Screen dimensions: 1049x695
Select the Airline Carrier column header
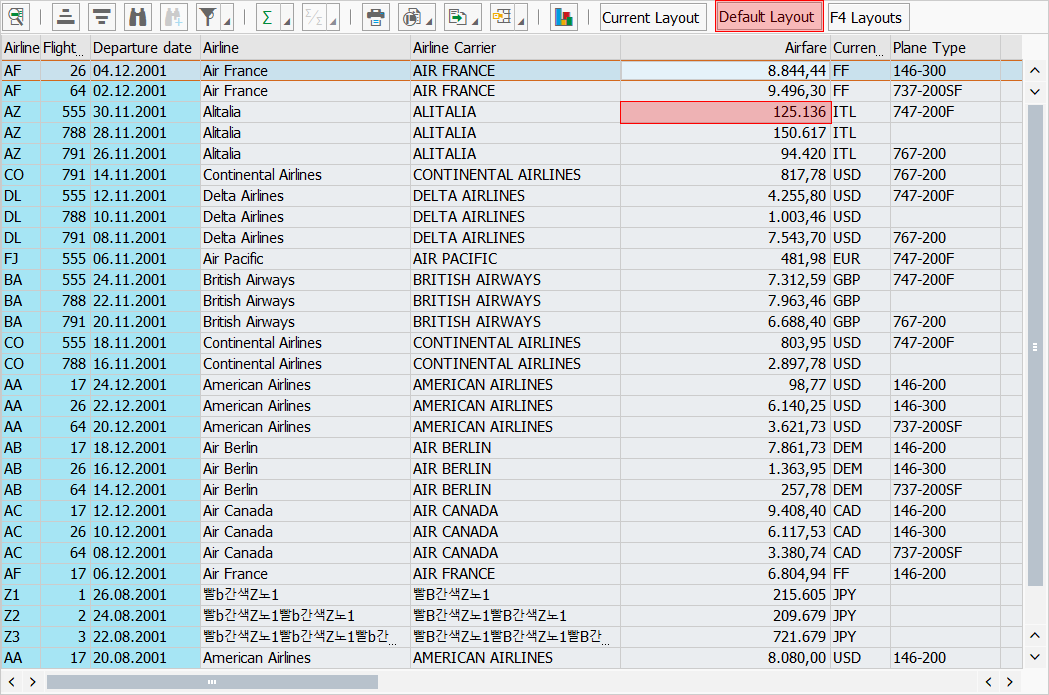pos(515,48)
